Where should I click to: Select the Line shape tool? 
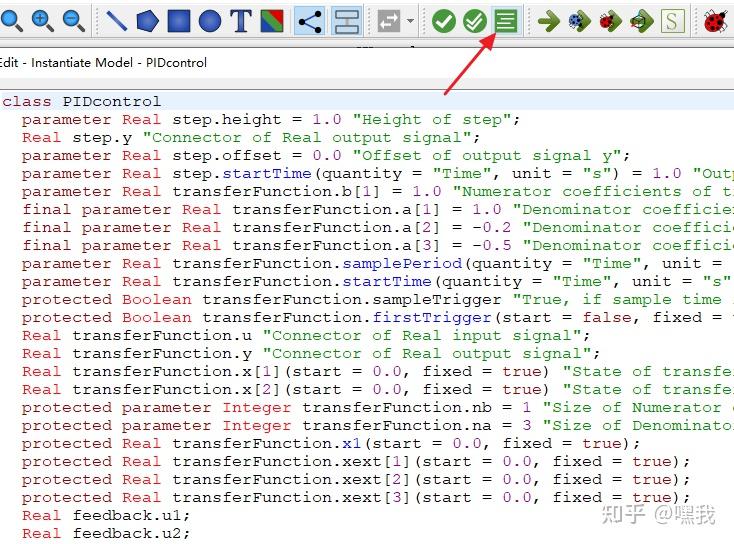tap(117, 21)
